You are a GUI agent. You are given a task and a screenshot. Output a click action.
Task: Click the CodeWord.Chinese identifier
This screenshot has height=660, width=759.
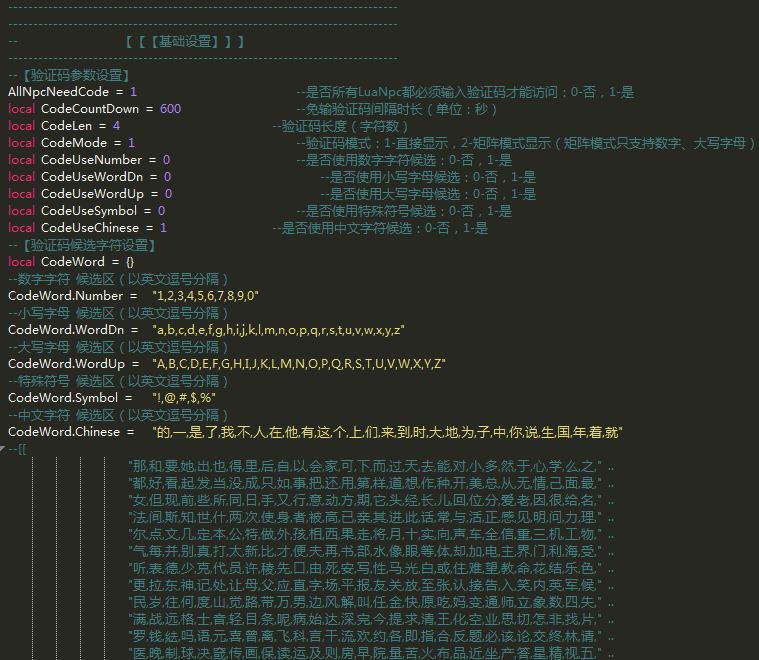(x=65, y=432)
